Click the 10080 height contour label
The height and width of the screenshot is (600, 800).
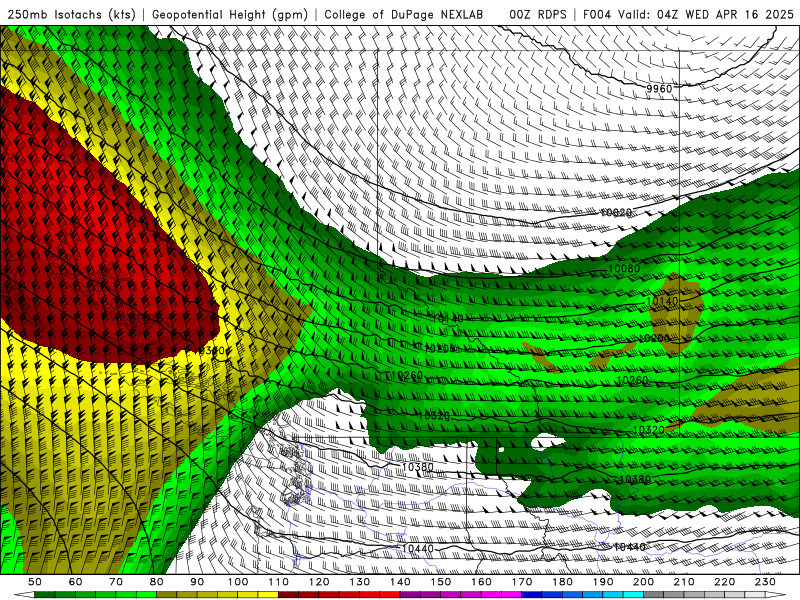624,268
